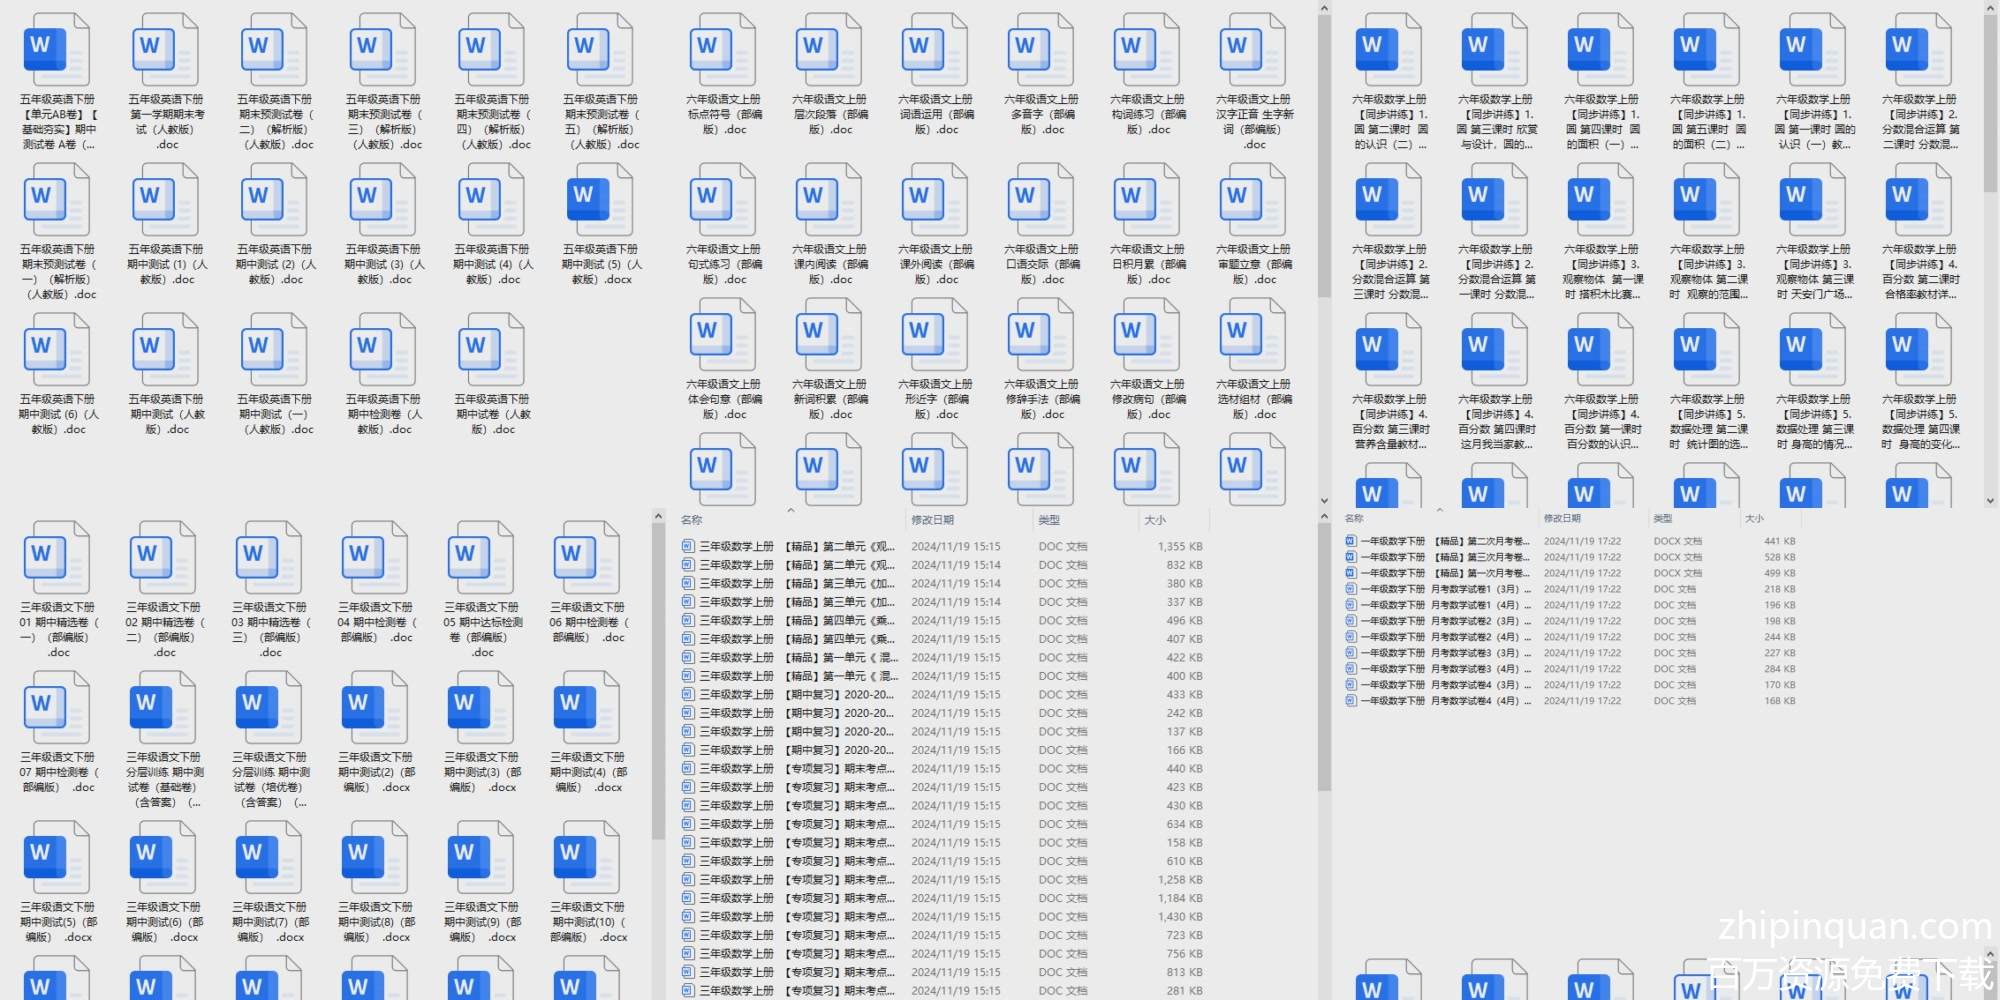Sort 三年级数学 file list by 大小 column
The width and height of the screenshot is (2000, 1000).
click(x=1155, y=520)
